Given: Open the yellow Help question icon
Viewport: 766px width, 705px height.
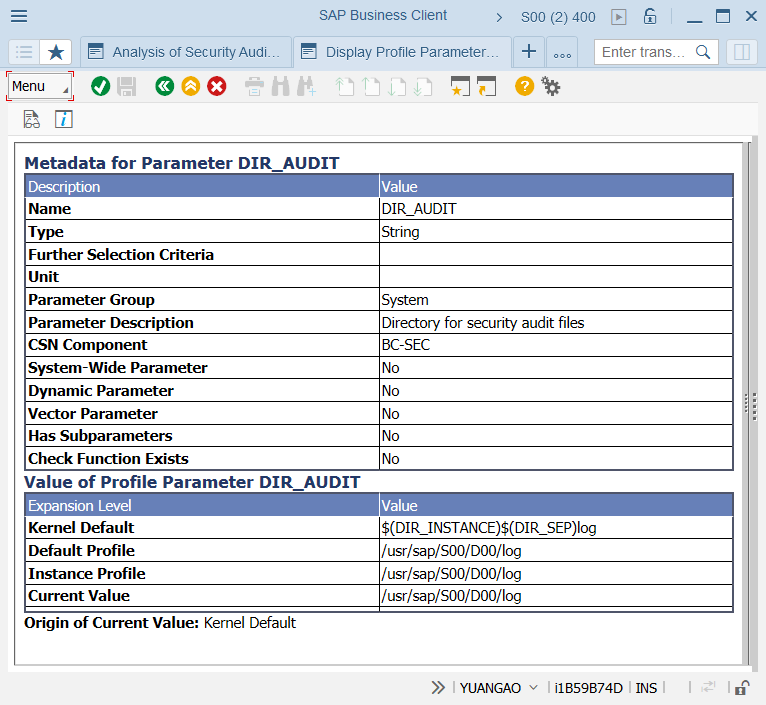Looking at the screenshot, I should click(x=524, y=86).
